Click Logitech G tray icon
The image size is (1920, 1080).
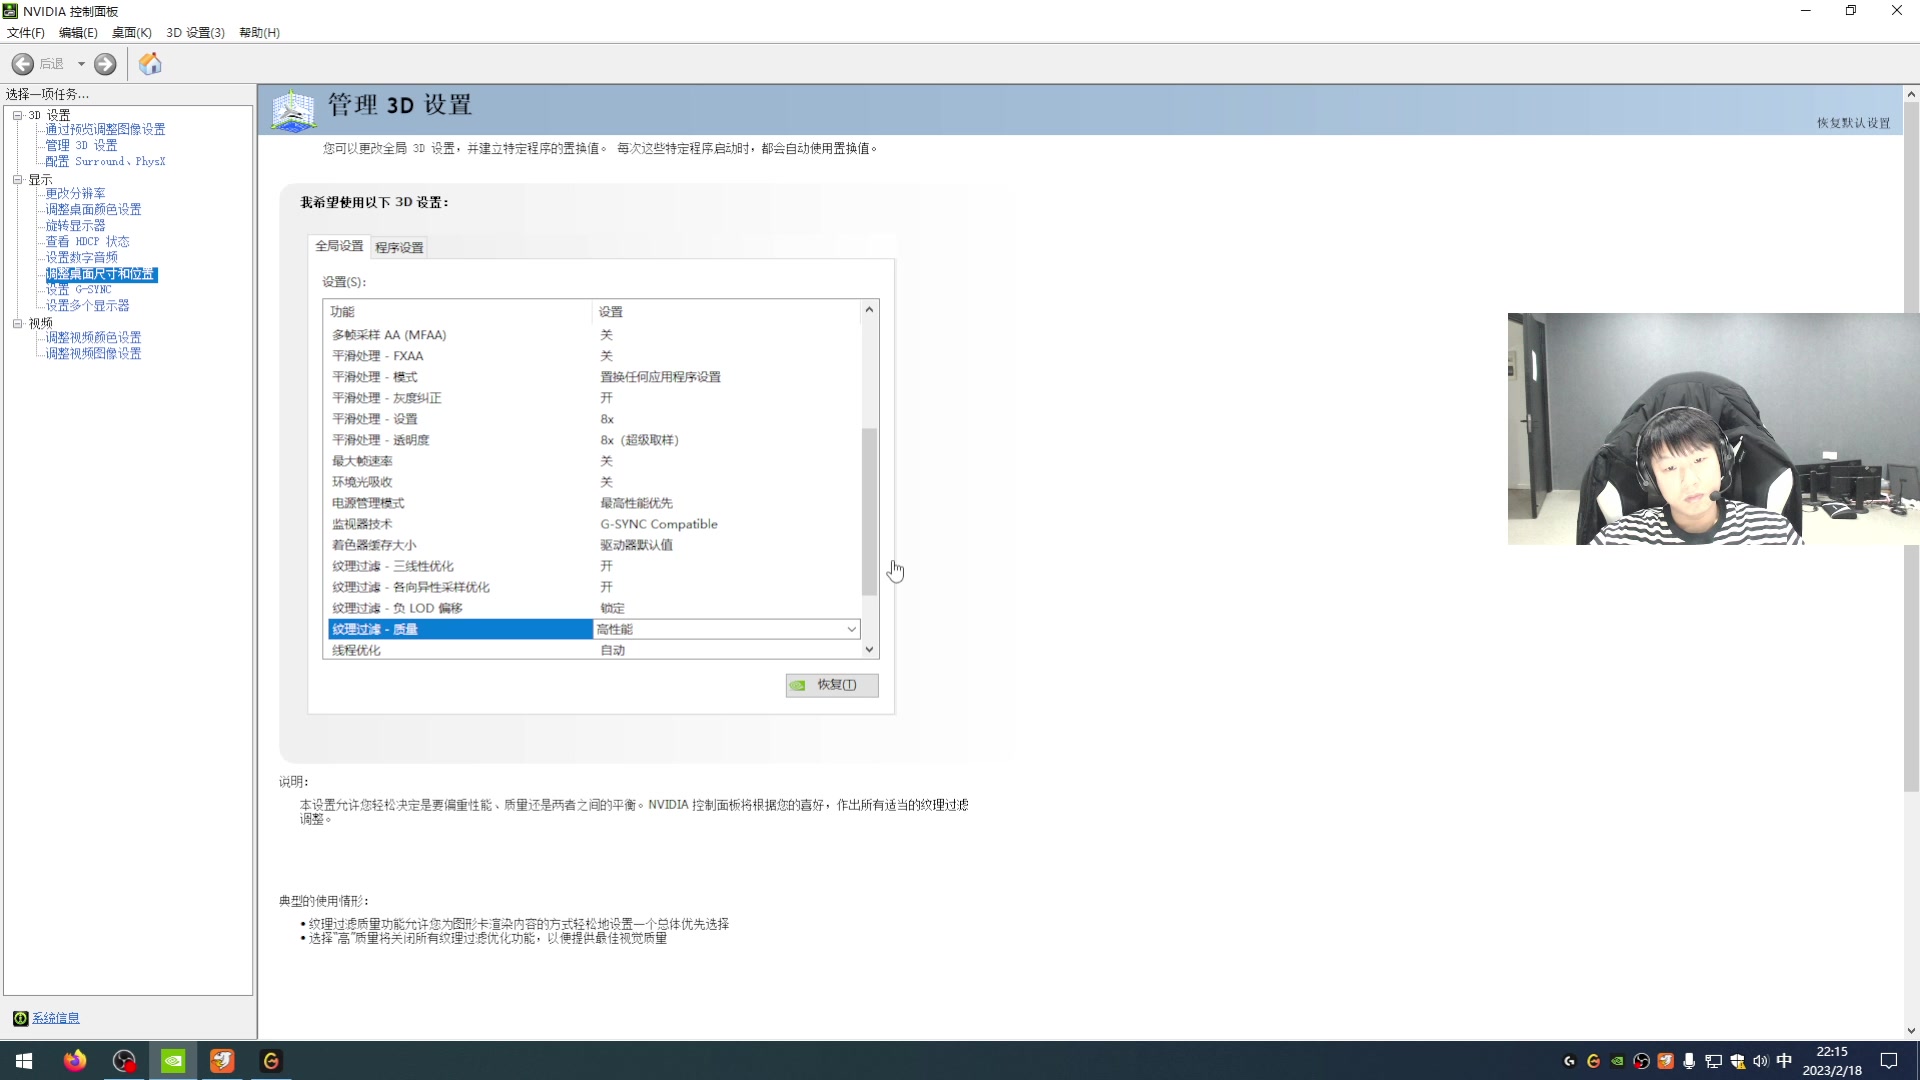click(1569, 1061)
